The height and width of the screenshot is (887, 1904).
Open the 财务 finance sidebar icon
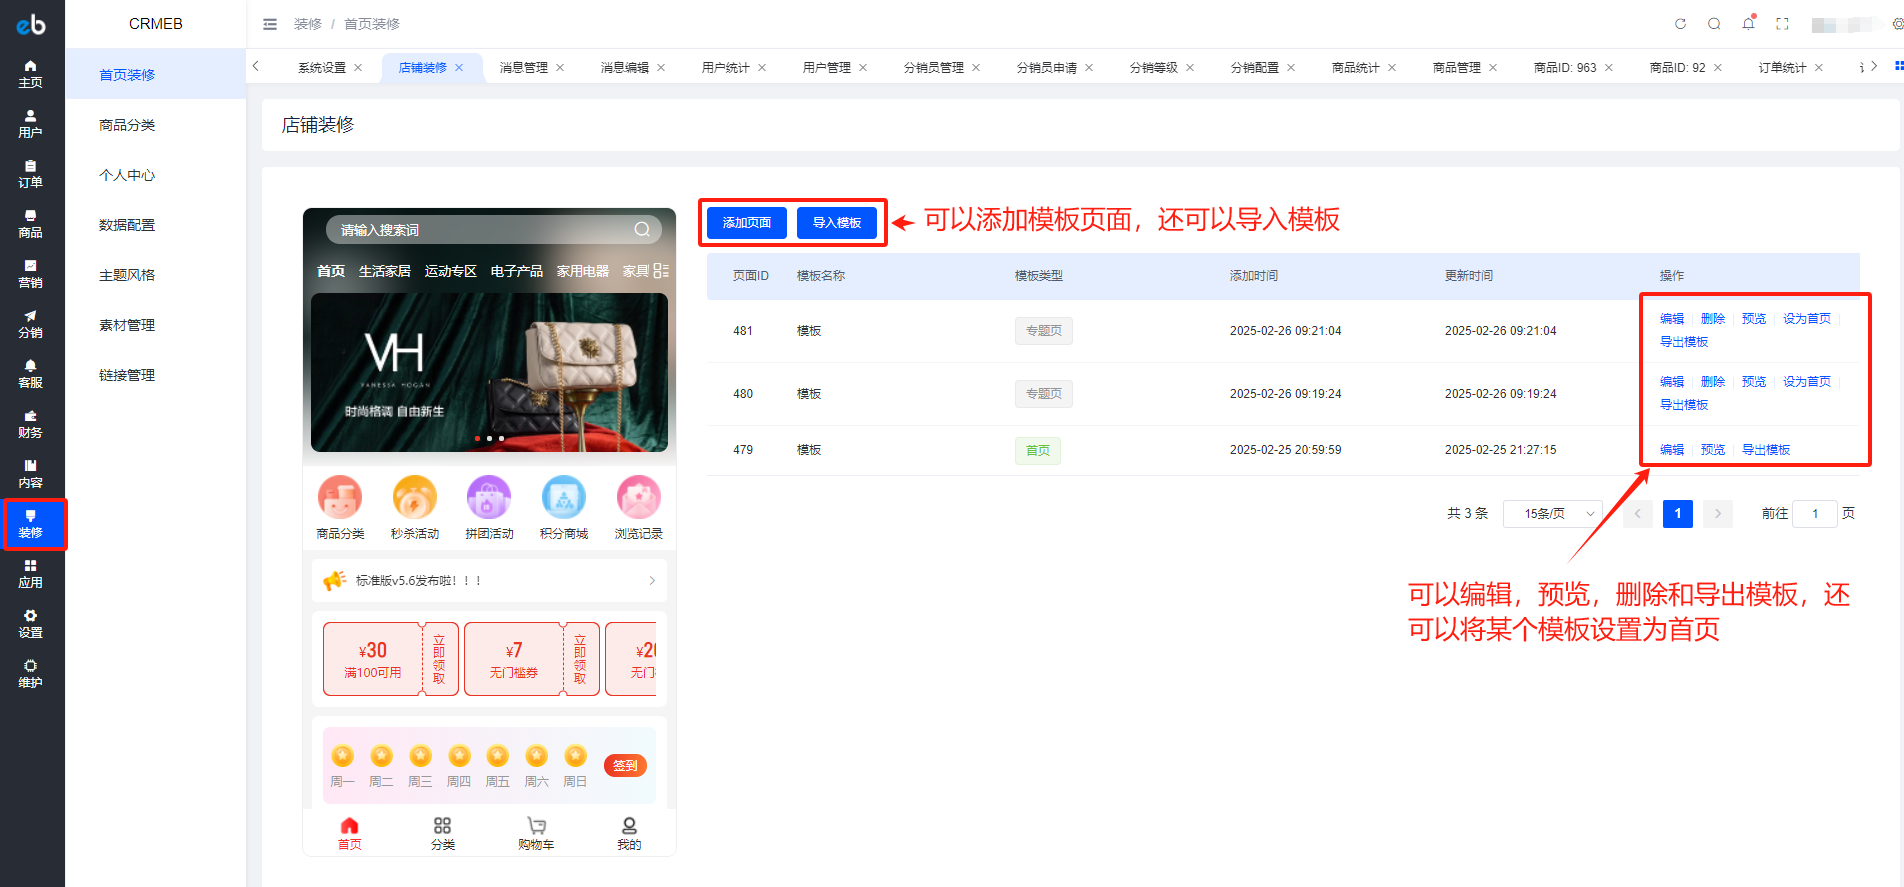(x=31, y=424)
